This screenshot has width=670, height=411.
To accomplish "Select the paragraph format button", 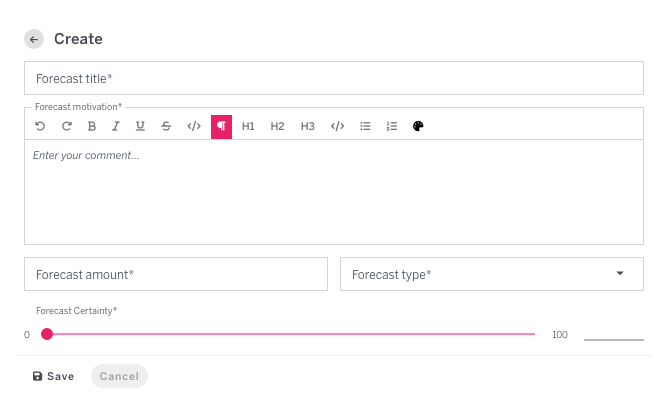I will pyautogui.click(x=221, y=126).
